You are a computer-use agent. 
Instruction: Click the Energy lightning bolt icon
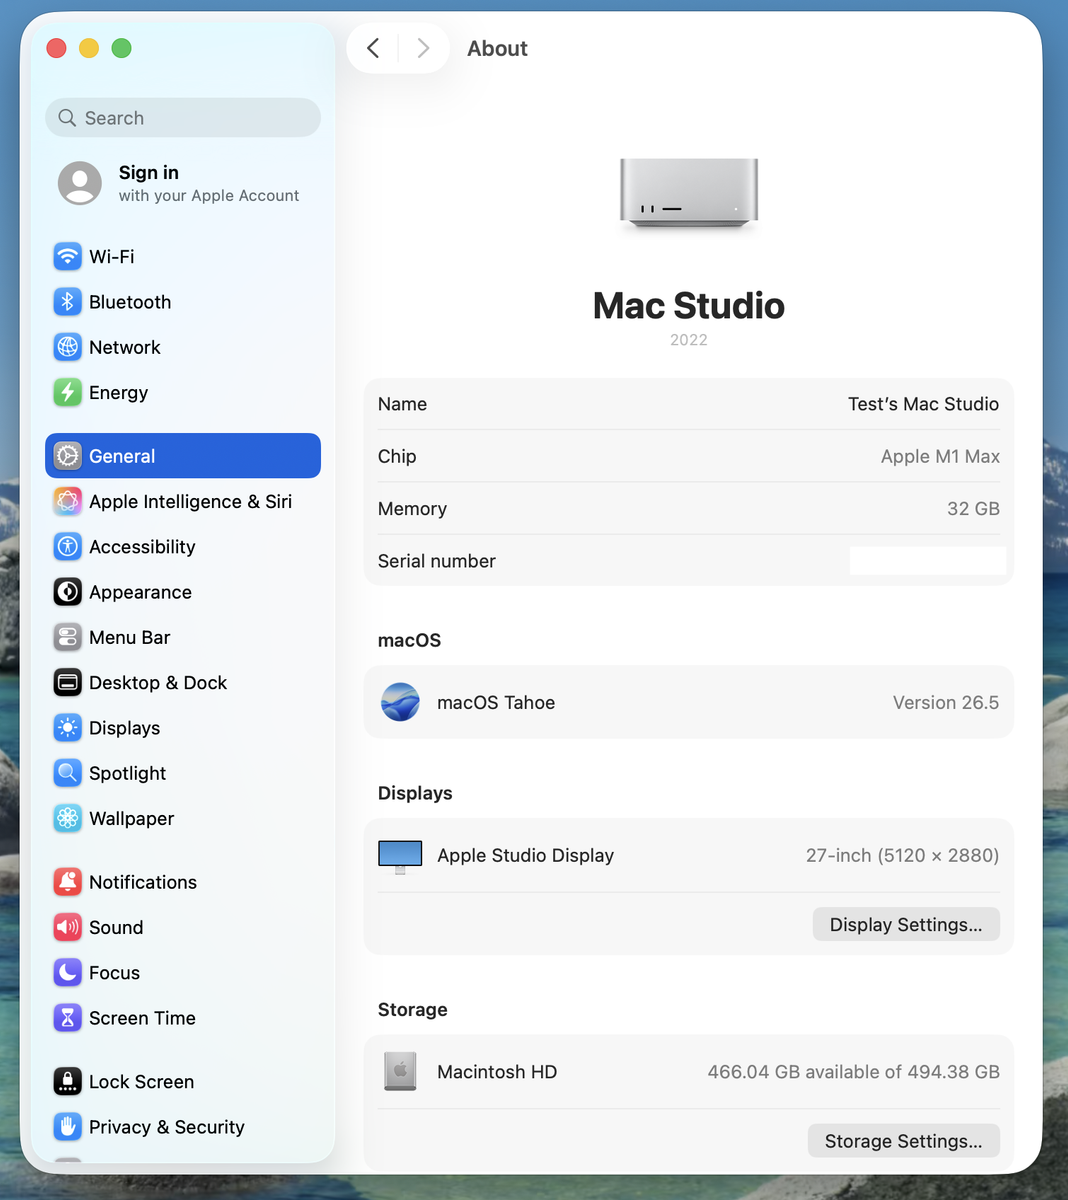click(67, 393)
